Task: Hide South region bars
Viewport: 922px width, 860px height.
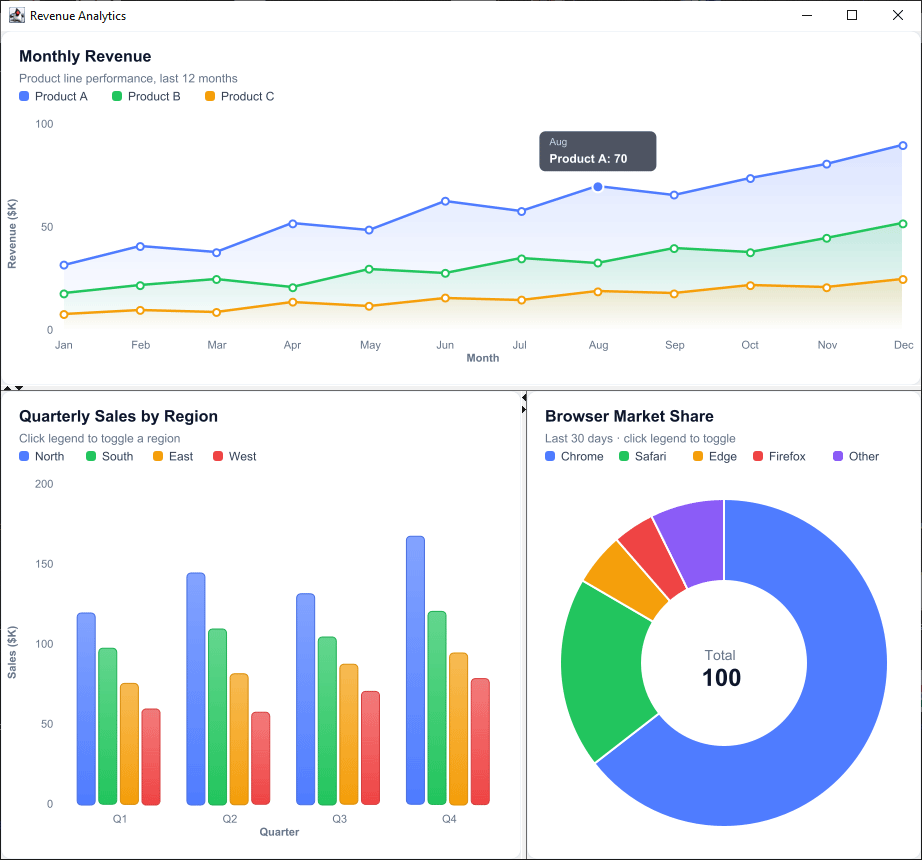Action: (x=109, y=456)
